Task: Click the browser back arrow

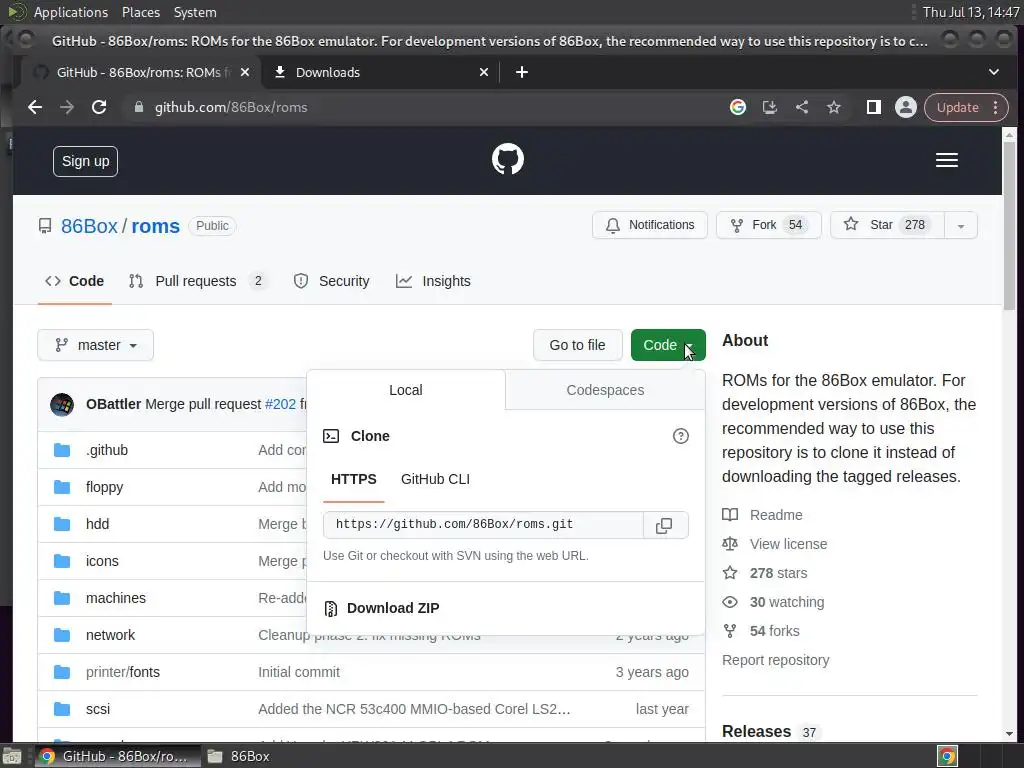Action: pyautogui.click(x=35, y=107)
